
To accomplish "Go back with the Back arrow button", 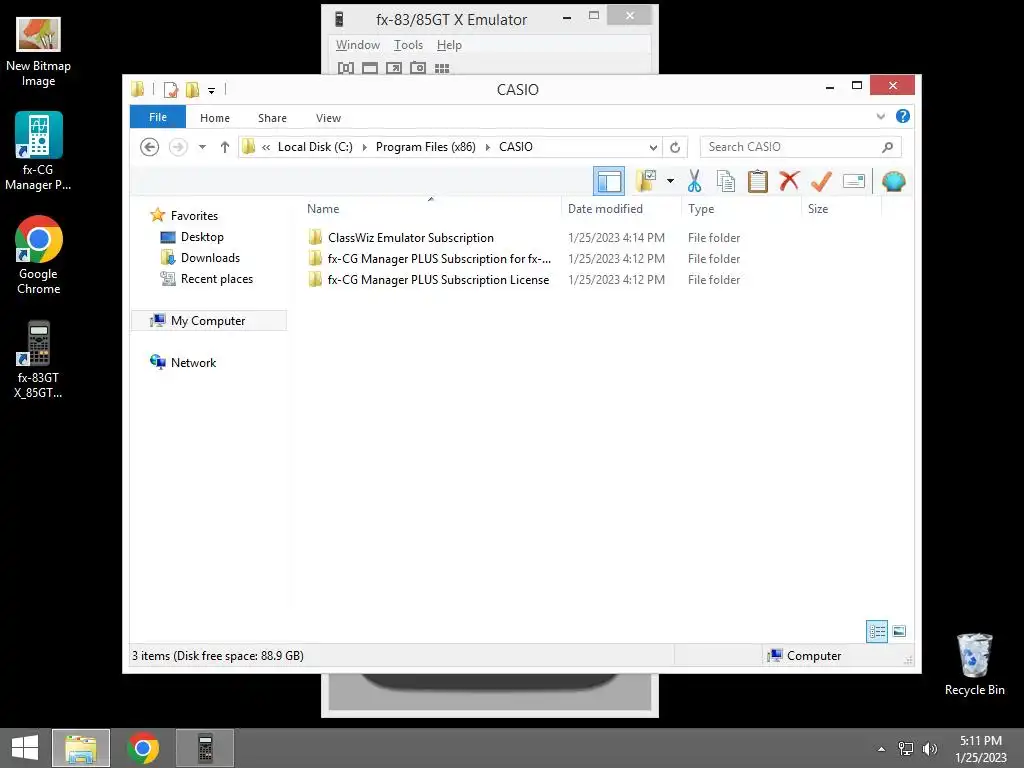I will point(150,147).
